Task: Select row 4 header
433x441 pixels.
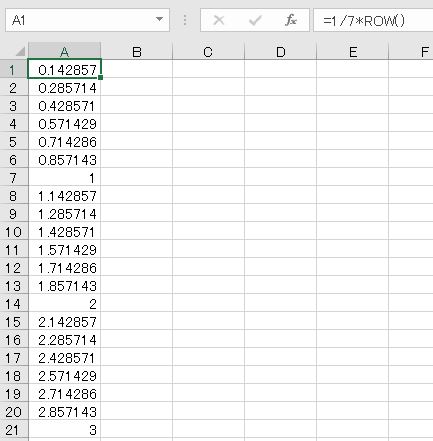Action: (14, 123)
